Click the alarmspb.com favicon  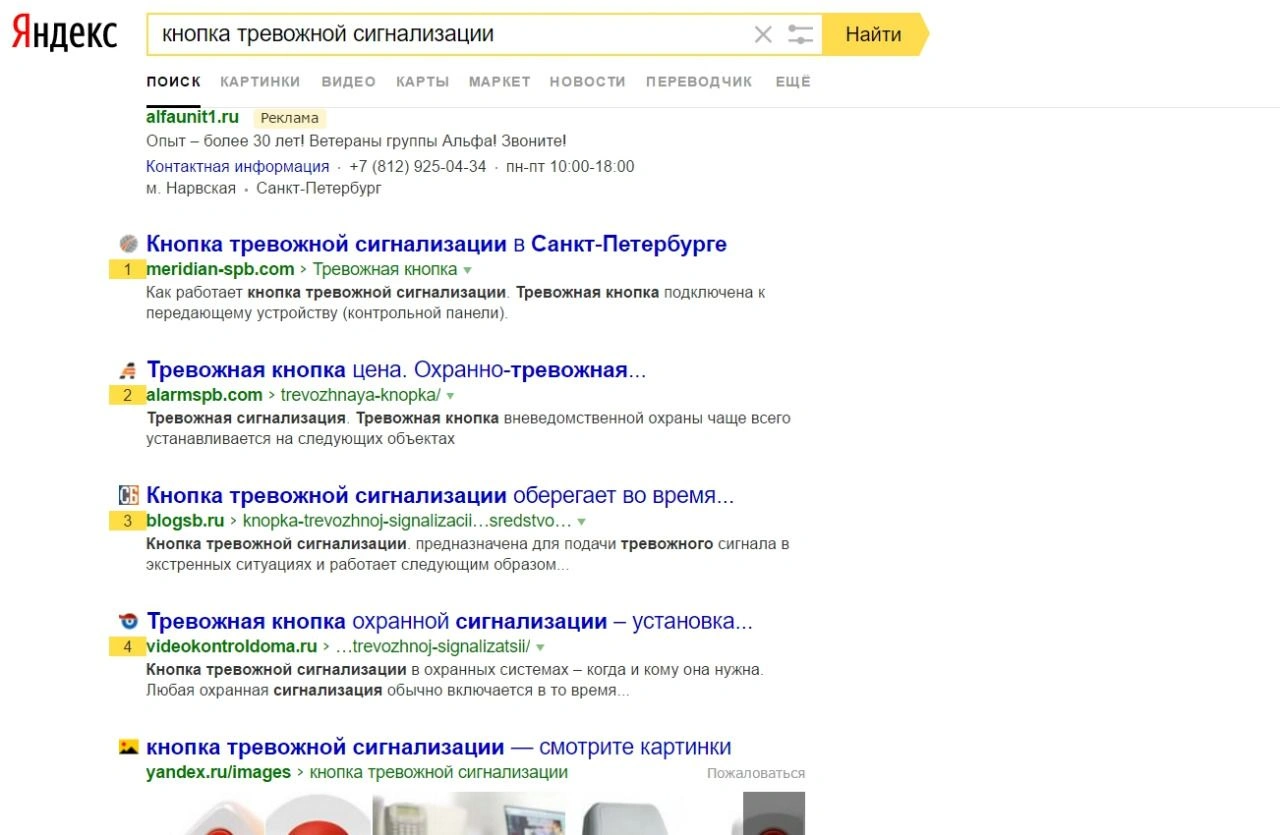[128, 370]
